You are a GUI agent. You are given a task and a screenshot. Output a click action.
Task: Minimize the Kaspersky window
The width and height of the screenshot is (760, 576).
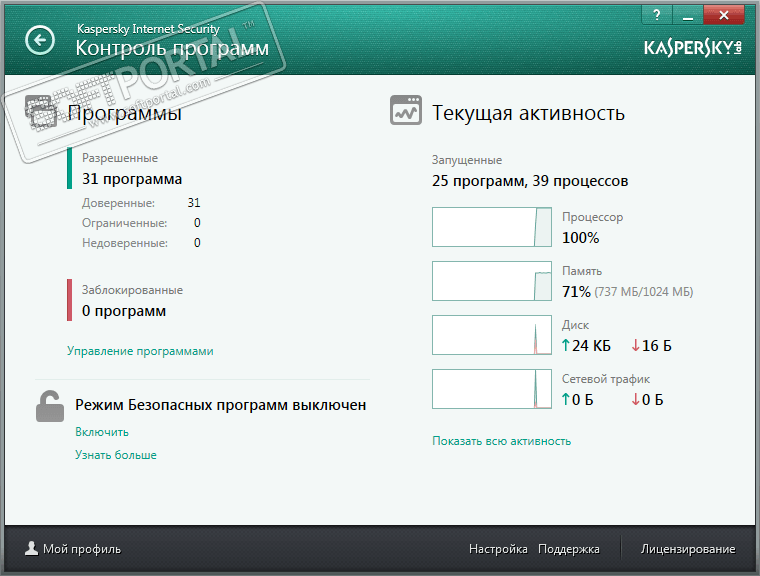tap(687, 15)
